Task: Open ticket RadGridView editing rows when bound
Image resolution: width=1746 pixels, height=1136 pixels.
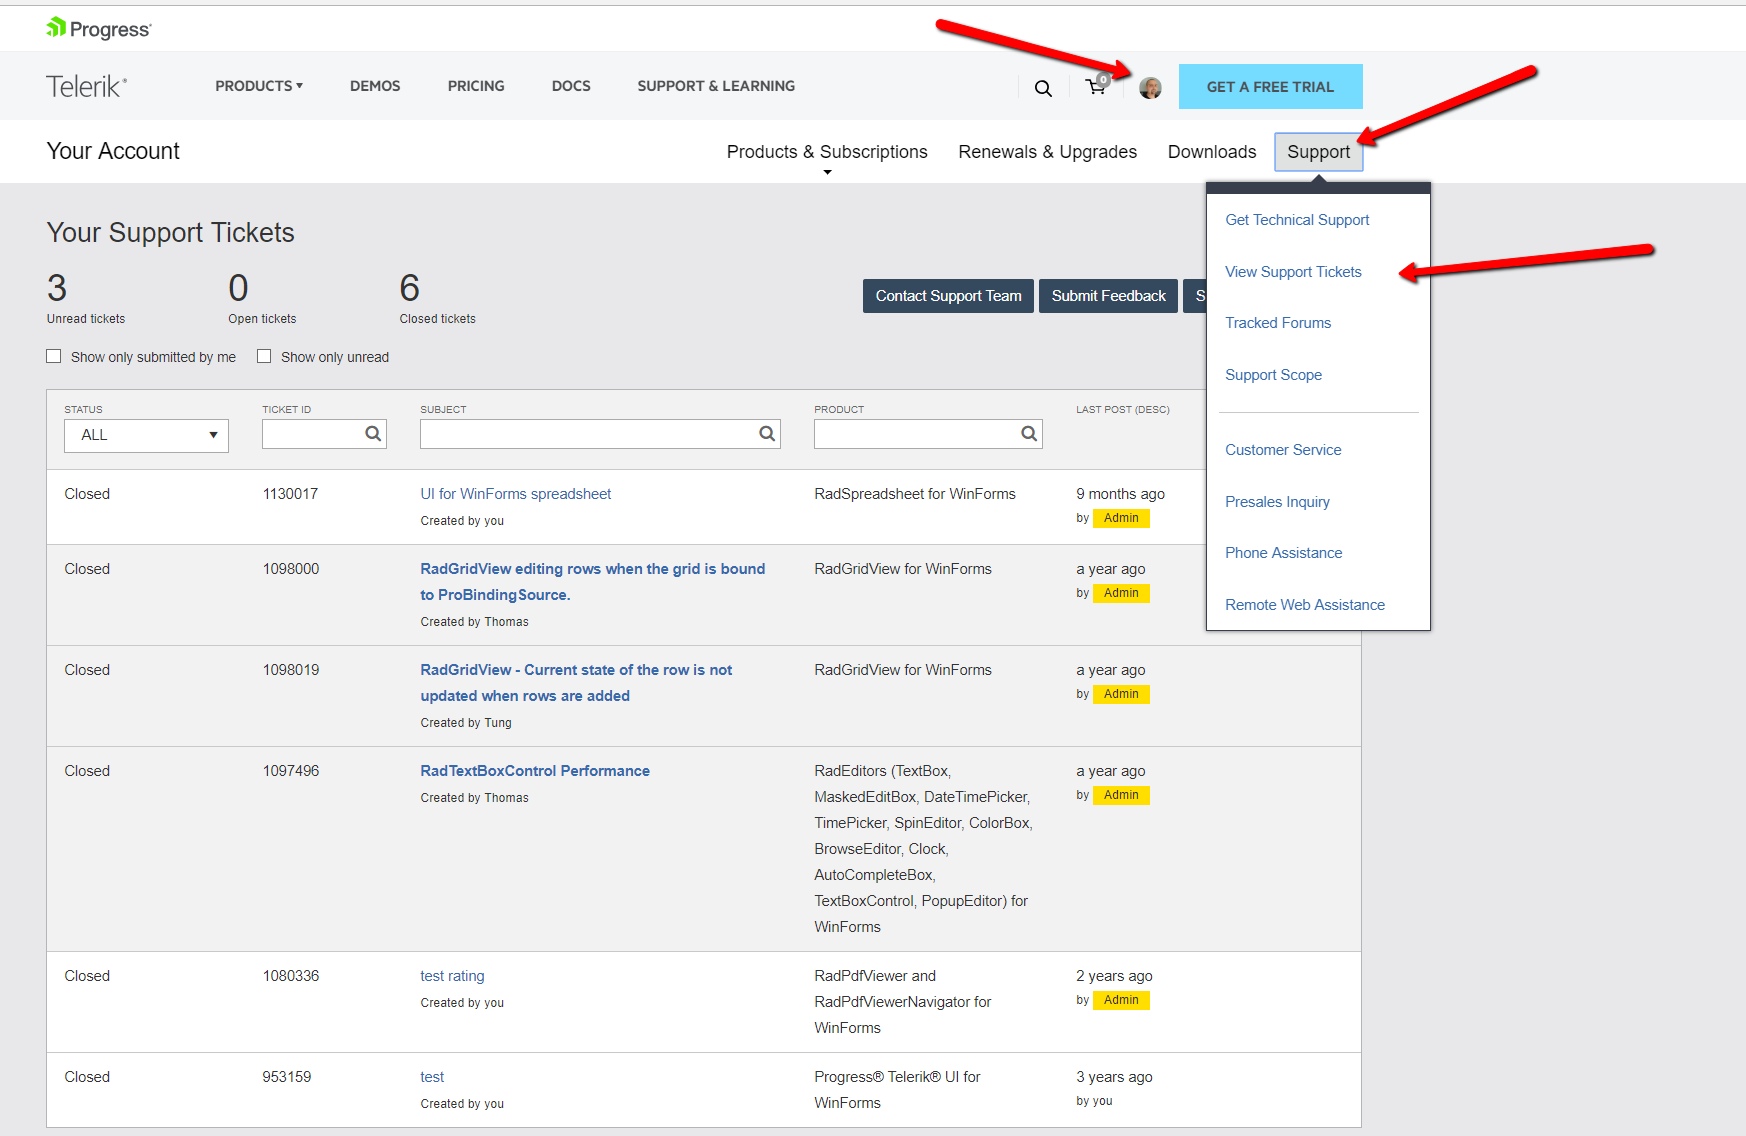Action: pos(592,582)
